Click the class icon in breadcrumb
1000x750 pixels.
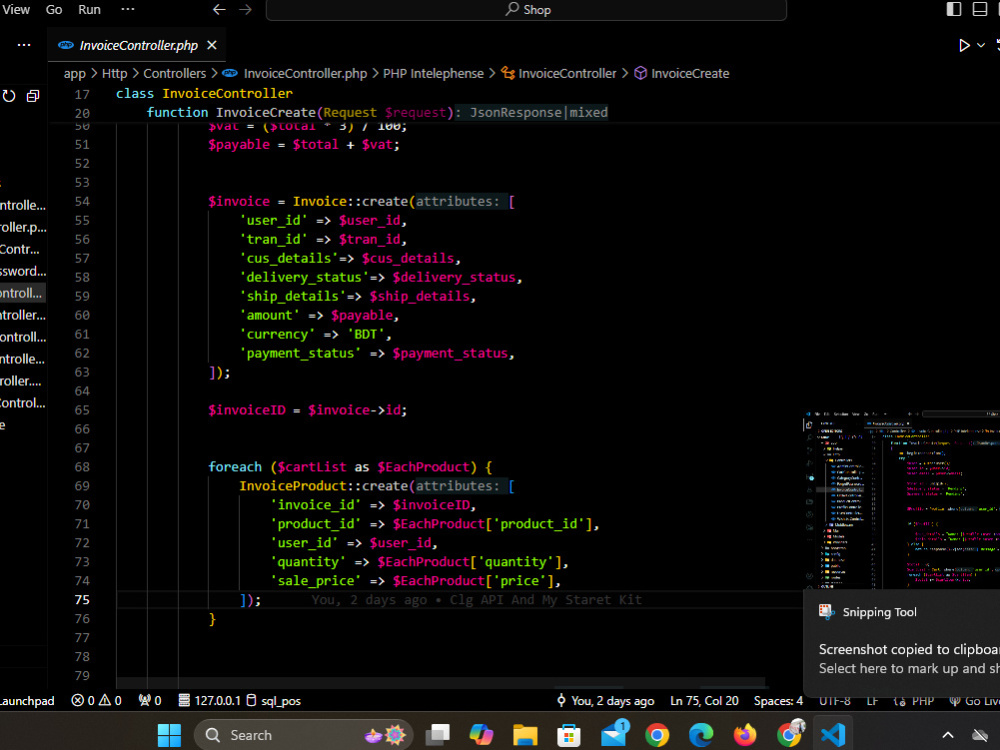(x=508, y=73)
